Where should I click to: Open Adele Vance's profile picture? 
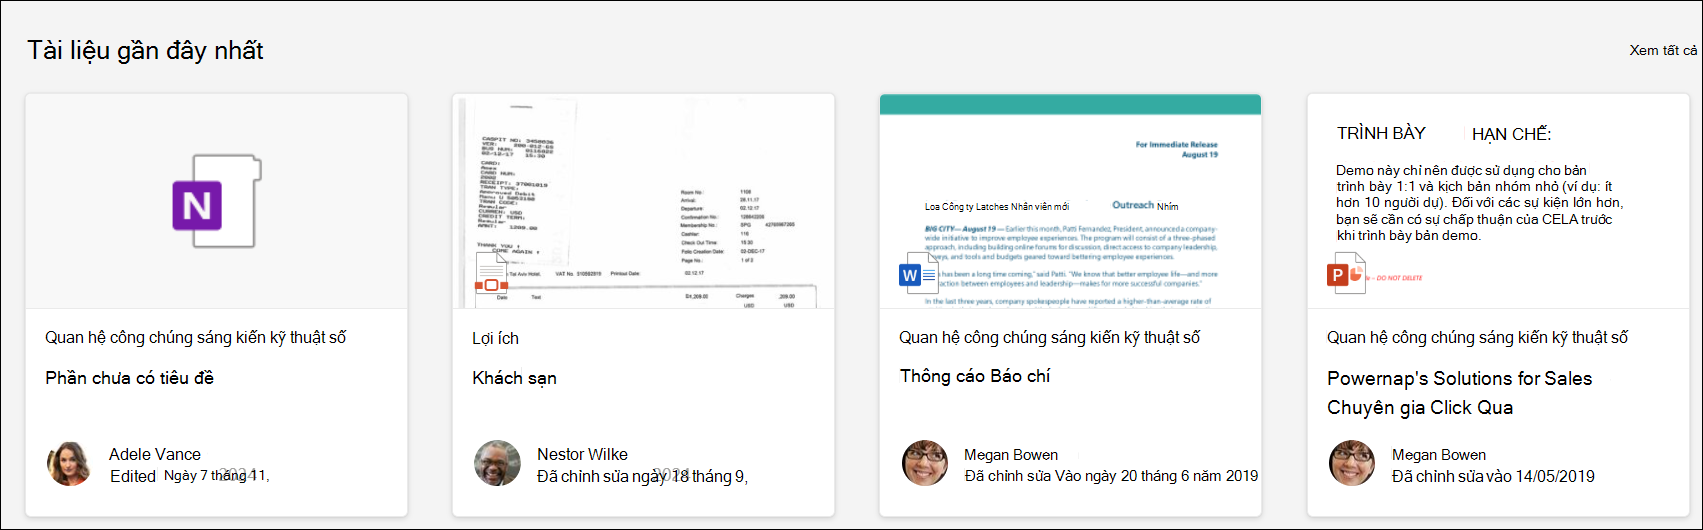click(69, 464)
